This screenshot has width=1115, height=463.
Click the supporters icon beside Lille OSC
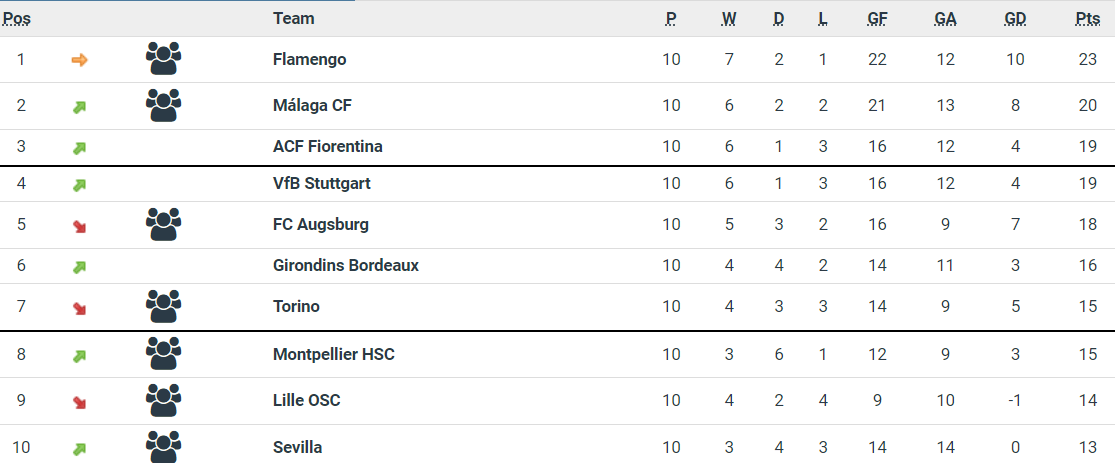click(163, 400)
